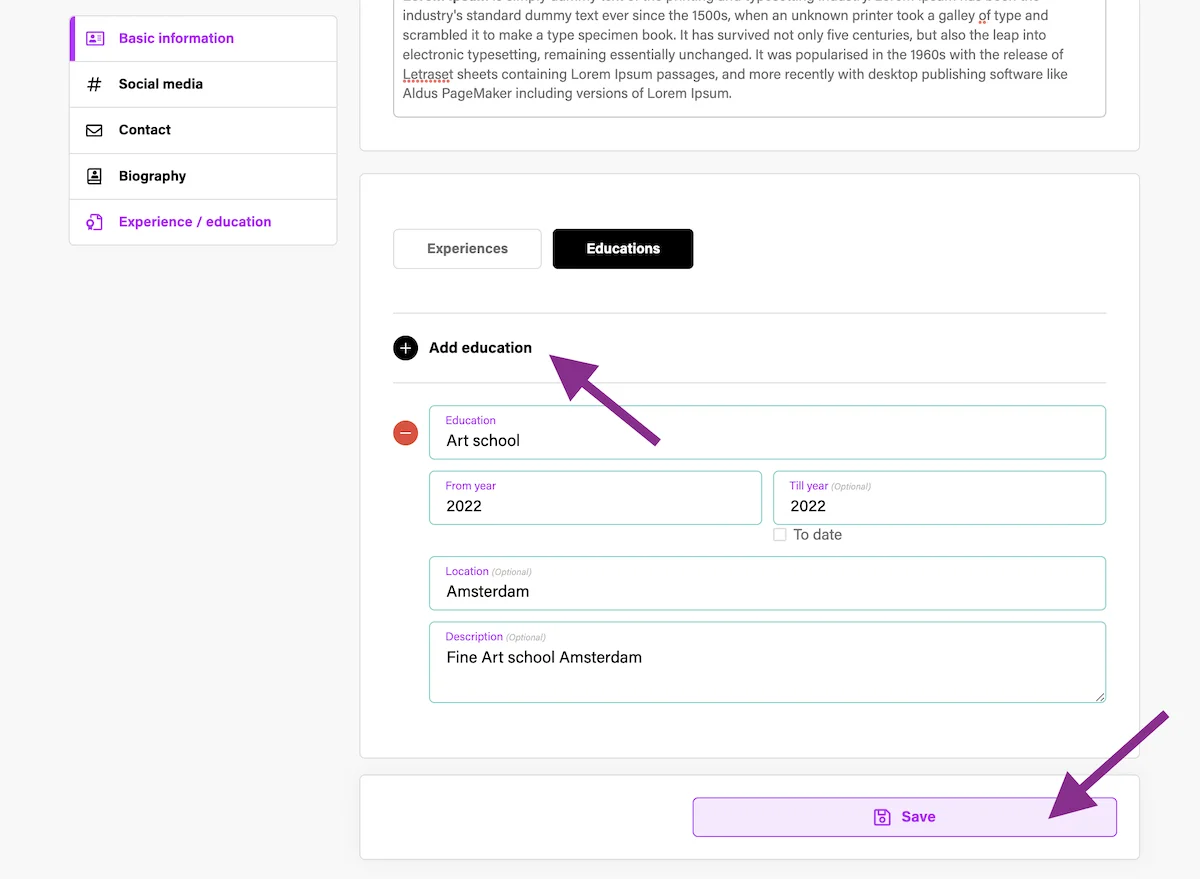Tick the To date checkbox

(x=780, y=535)
